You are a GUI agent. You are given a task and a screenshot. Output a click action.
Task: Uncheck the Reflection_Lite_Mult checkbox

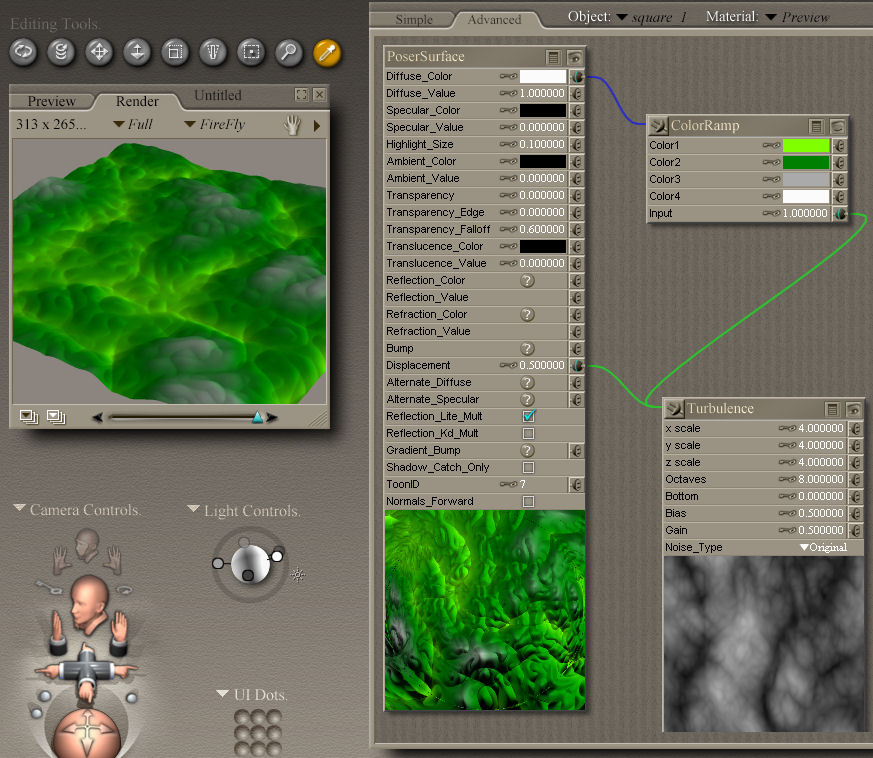pos(529,416)
